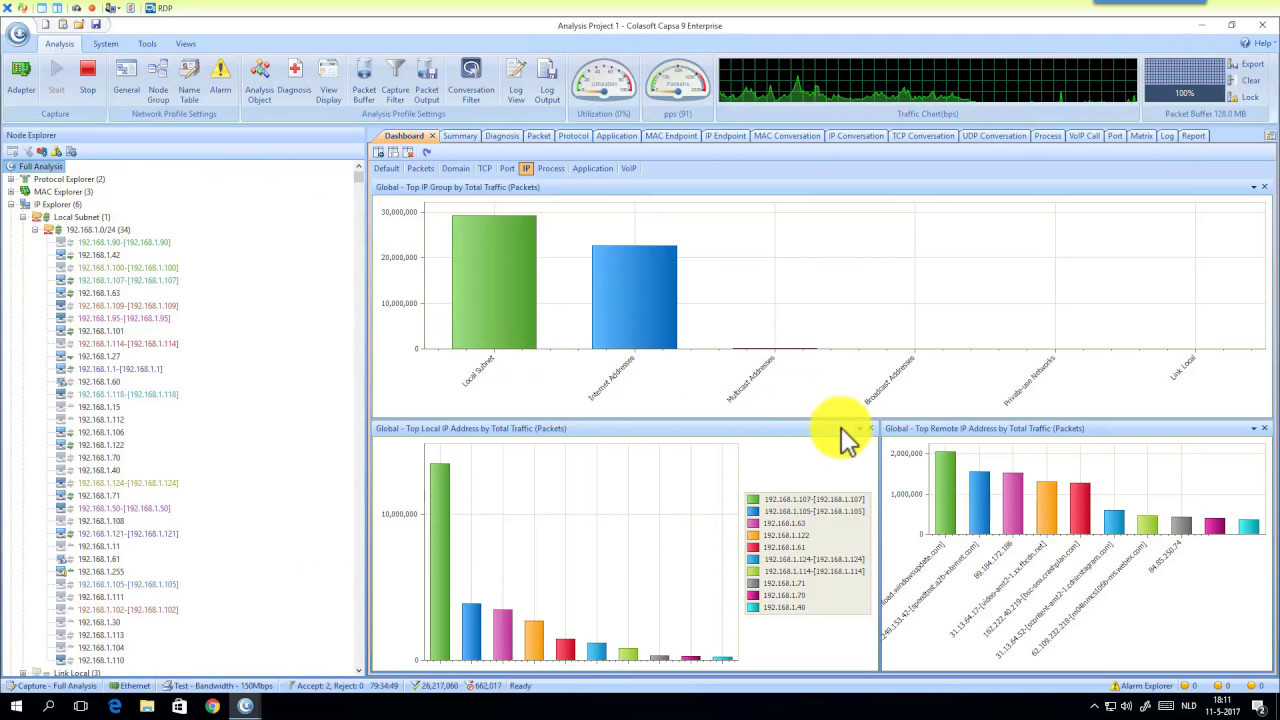Collapse the IP Explorer tree node

(x=11, y=204)
